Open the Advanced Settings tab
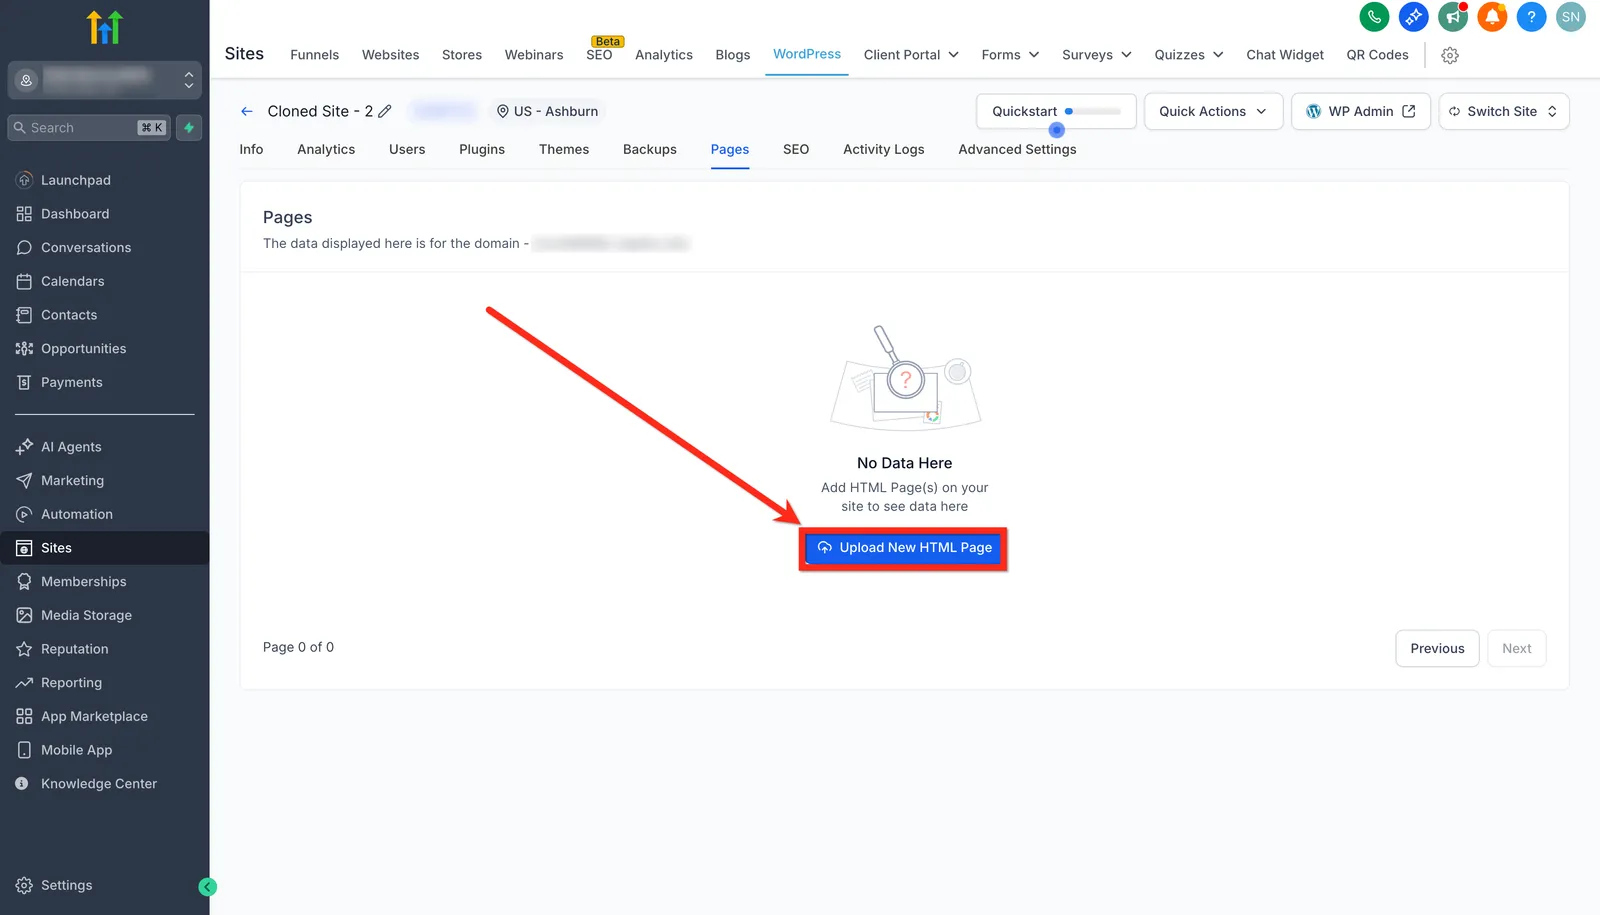This screenshot has width=1600, height=915. [x=1017, y=149]
